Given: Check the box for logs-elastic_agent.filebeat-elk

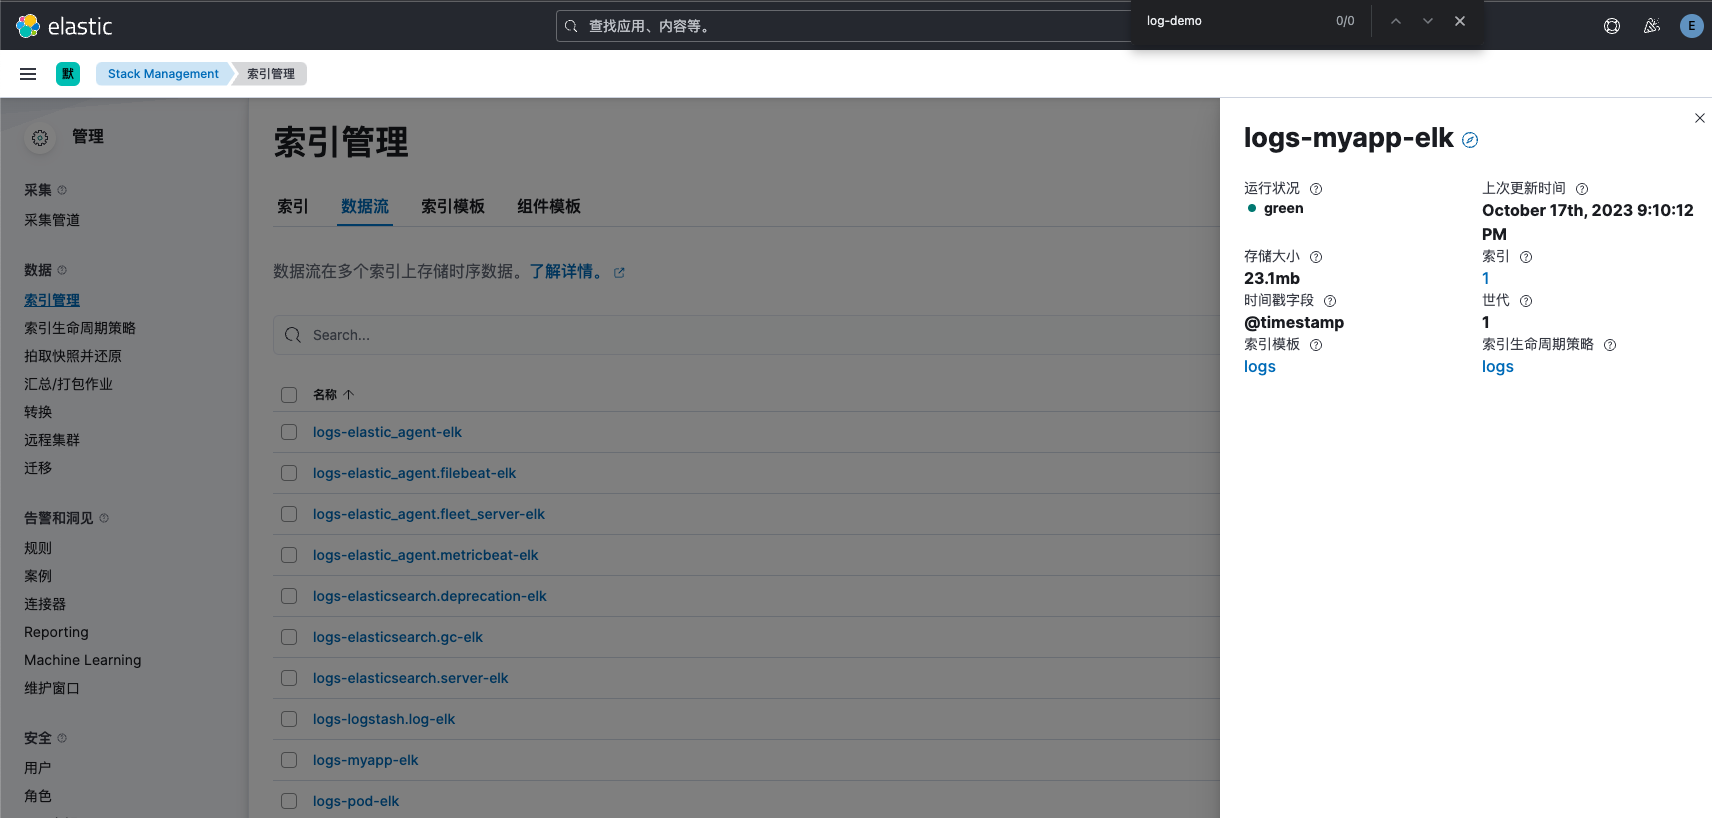Looking at the screenshot, I should (289, 473).
